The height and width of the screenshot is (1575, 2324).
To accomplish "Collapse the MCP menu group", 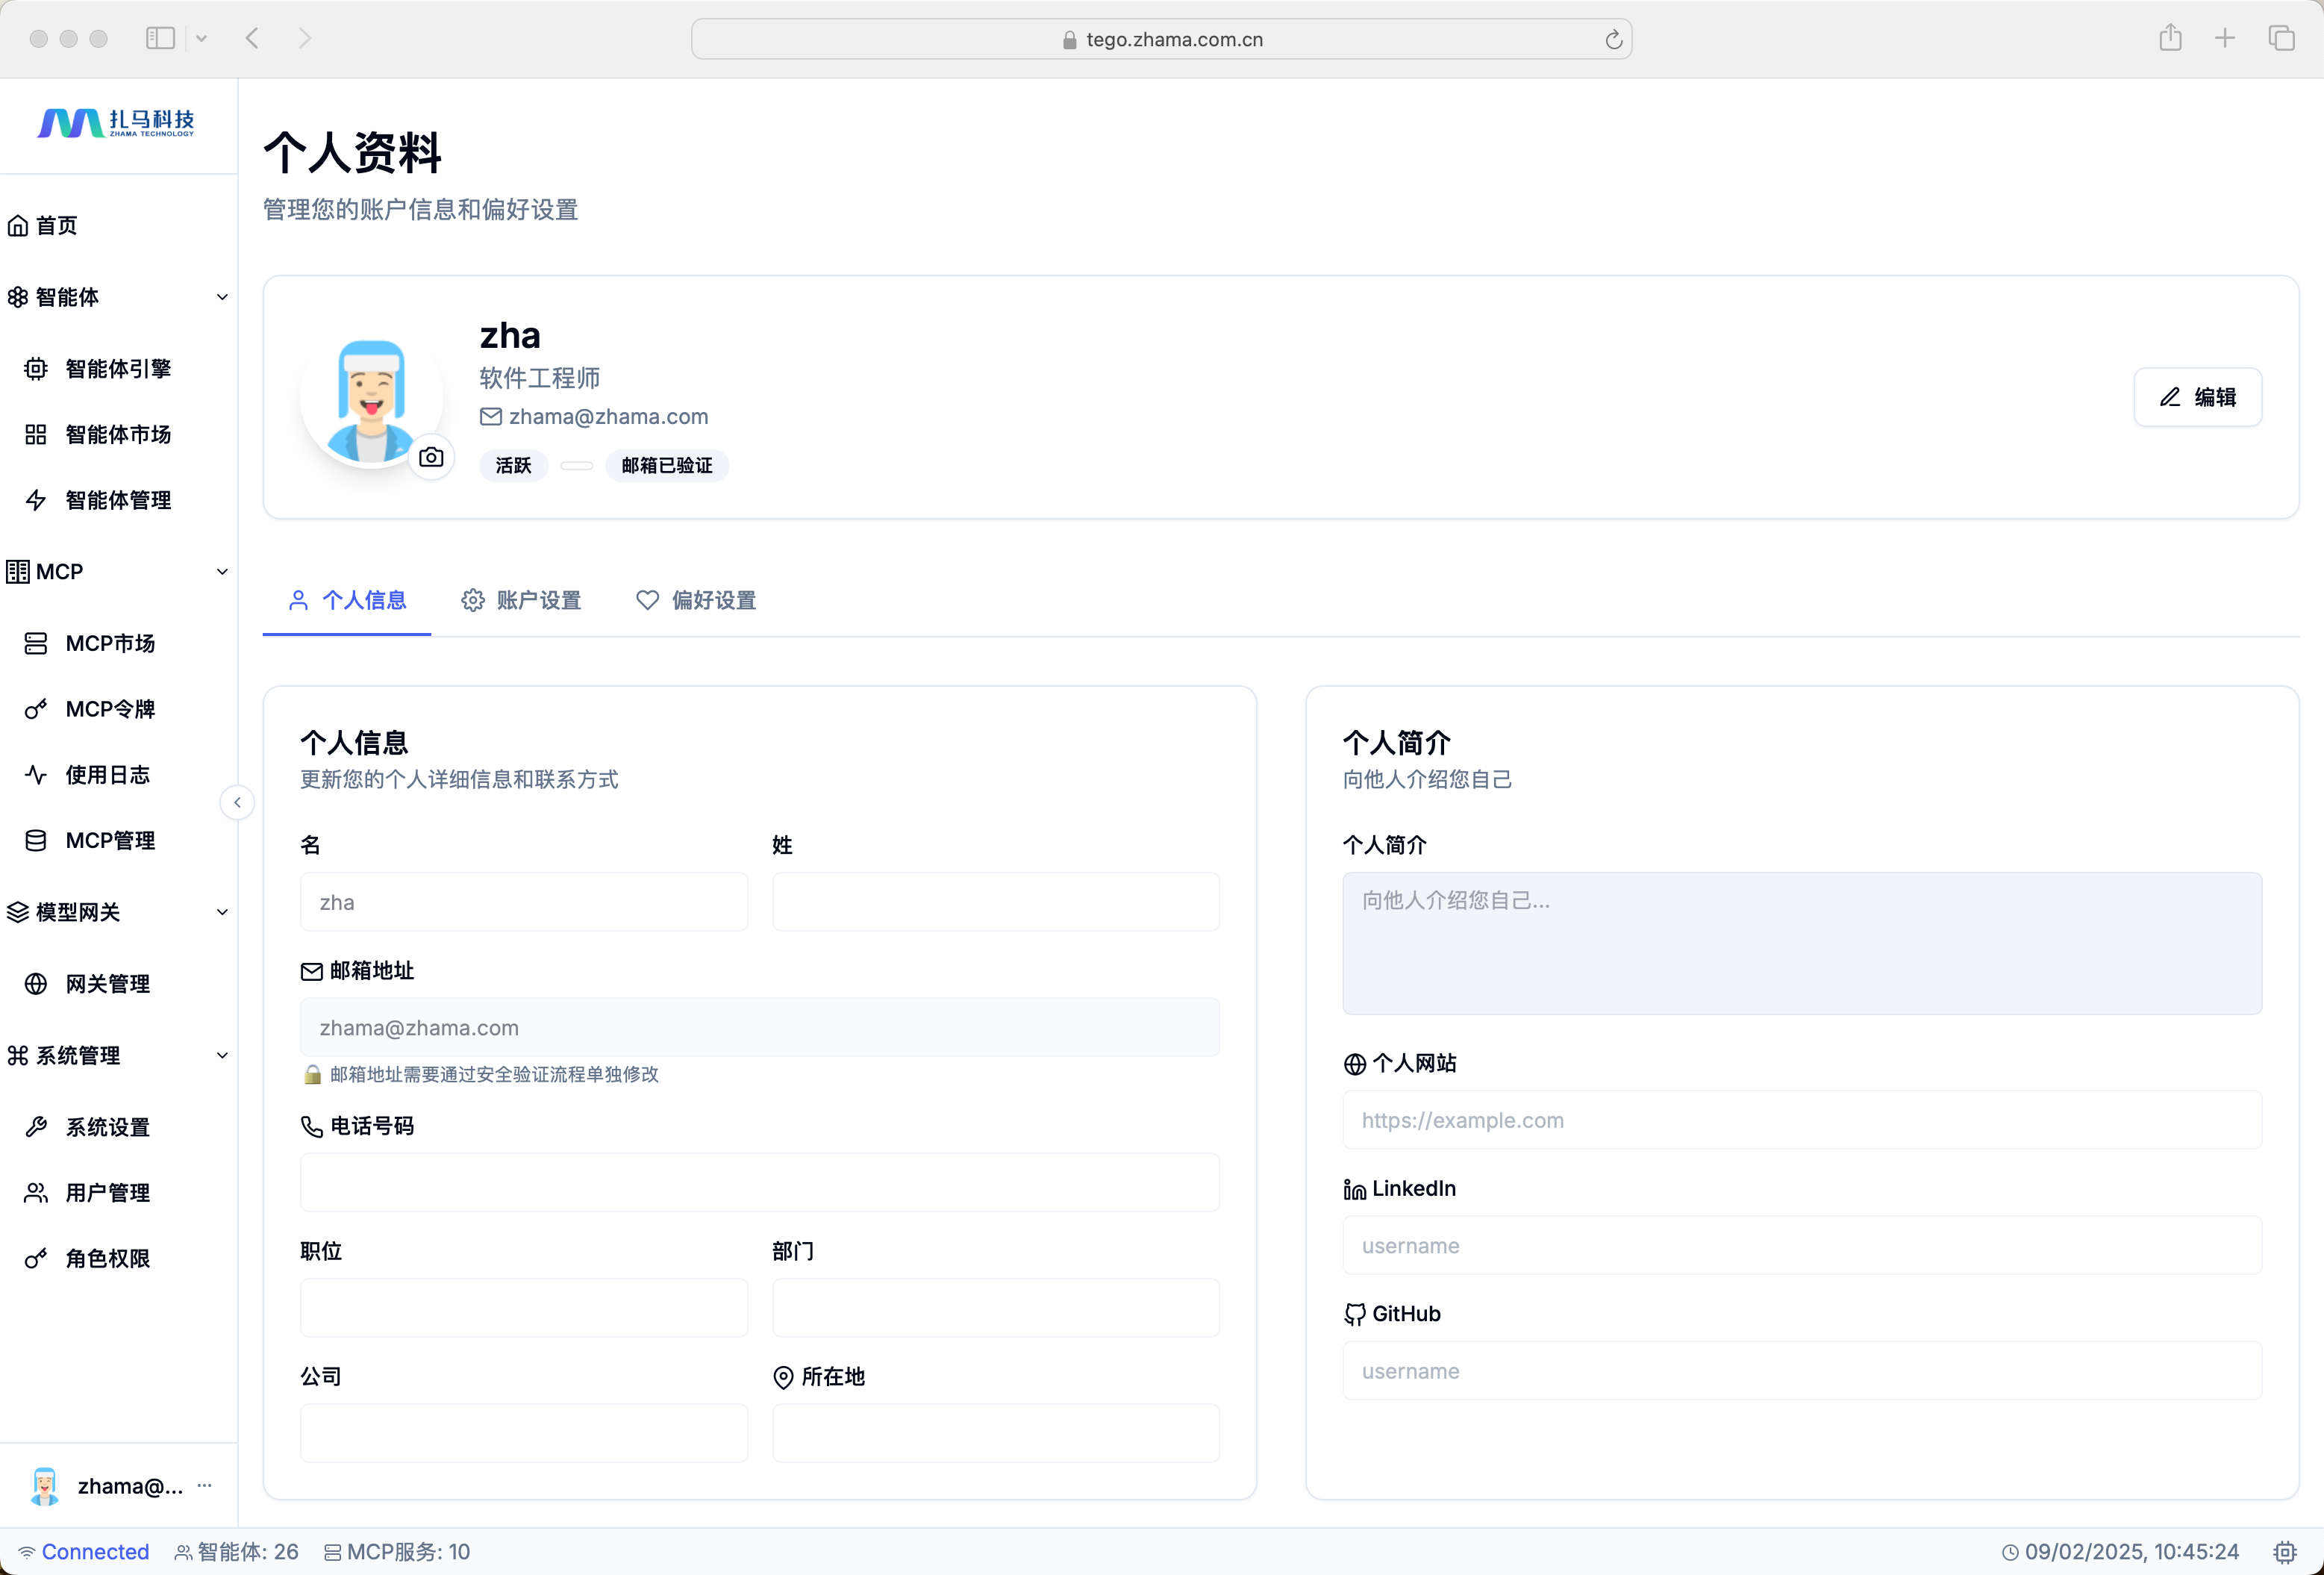I will coord(222,572).
